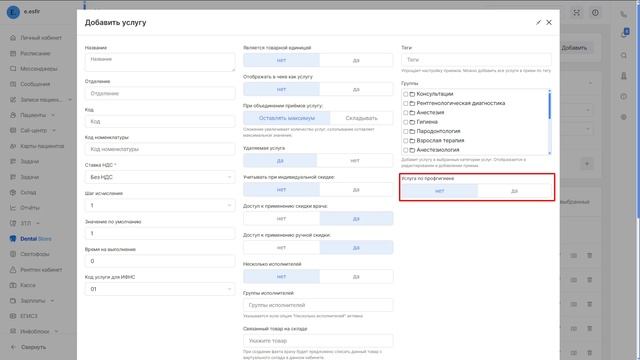Viewport: 640px width, 360px height.
Task: Check the Консультации group checkbox
Action: tap(405, 94)
